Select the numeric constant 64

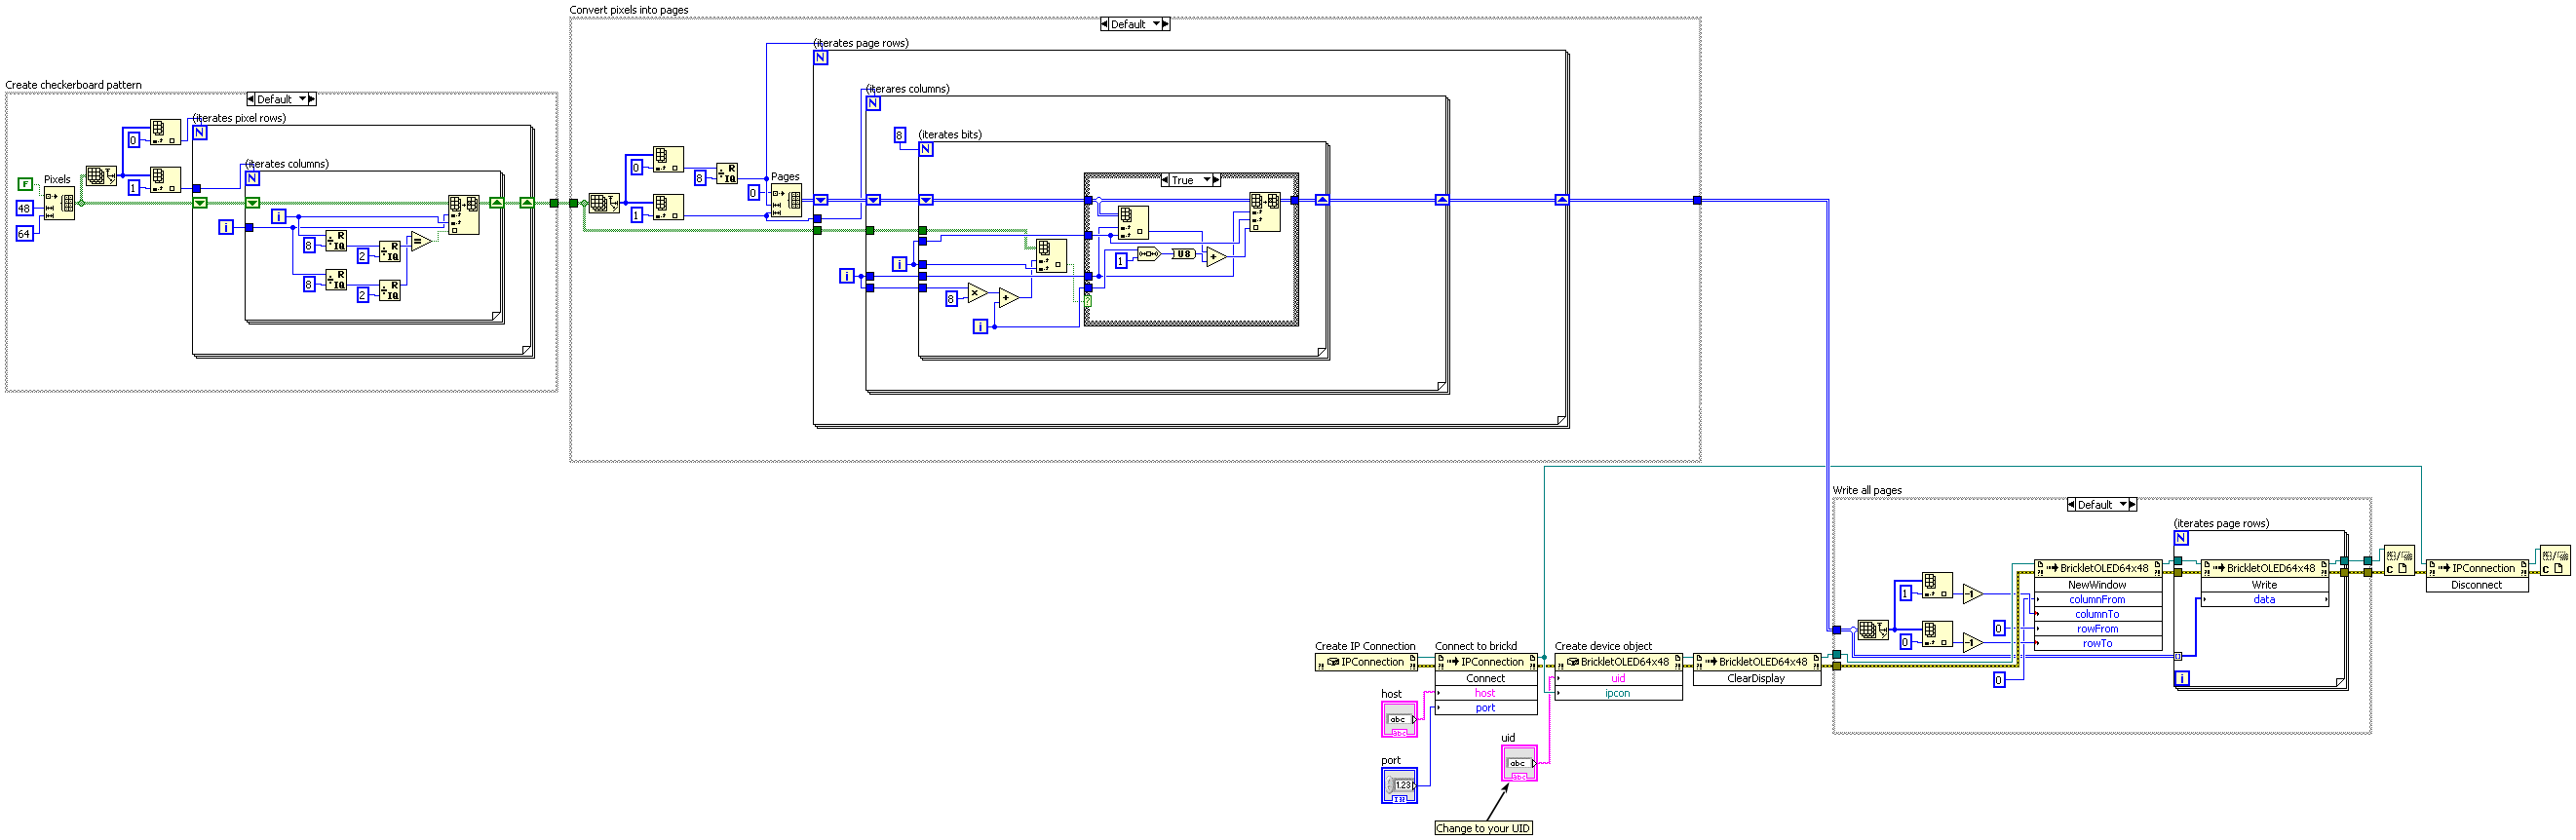click(24, 234)
